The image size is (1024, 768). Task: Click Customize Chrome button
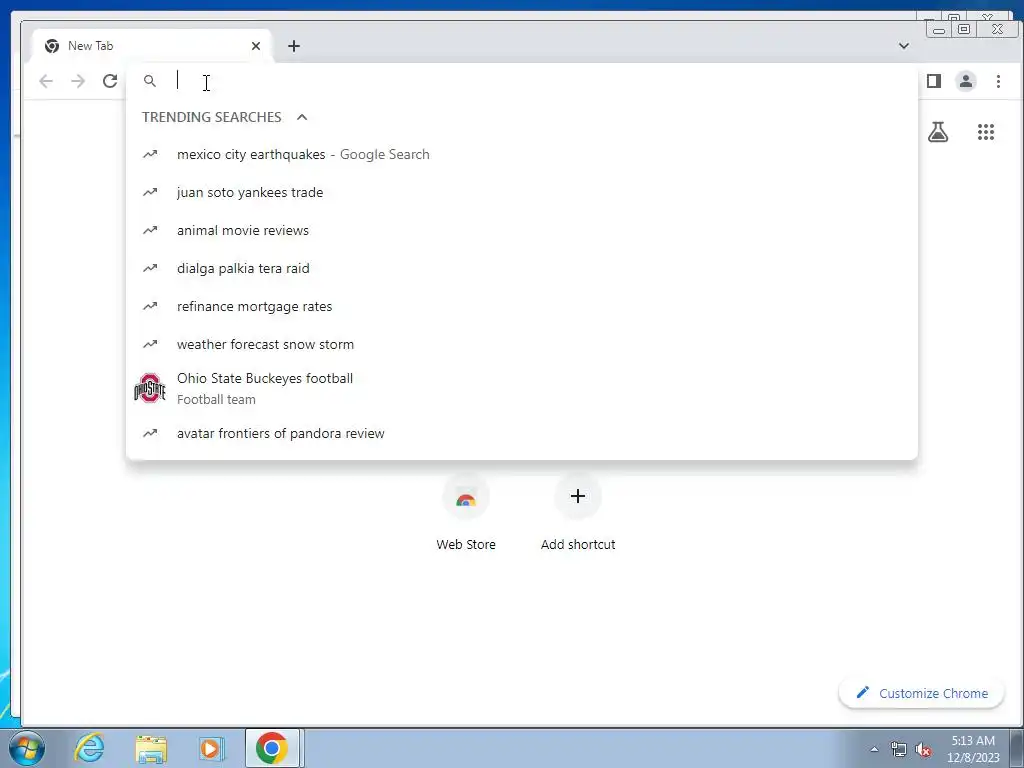(921, 694)
